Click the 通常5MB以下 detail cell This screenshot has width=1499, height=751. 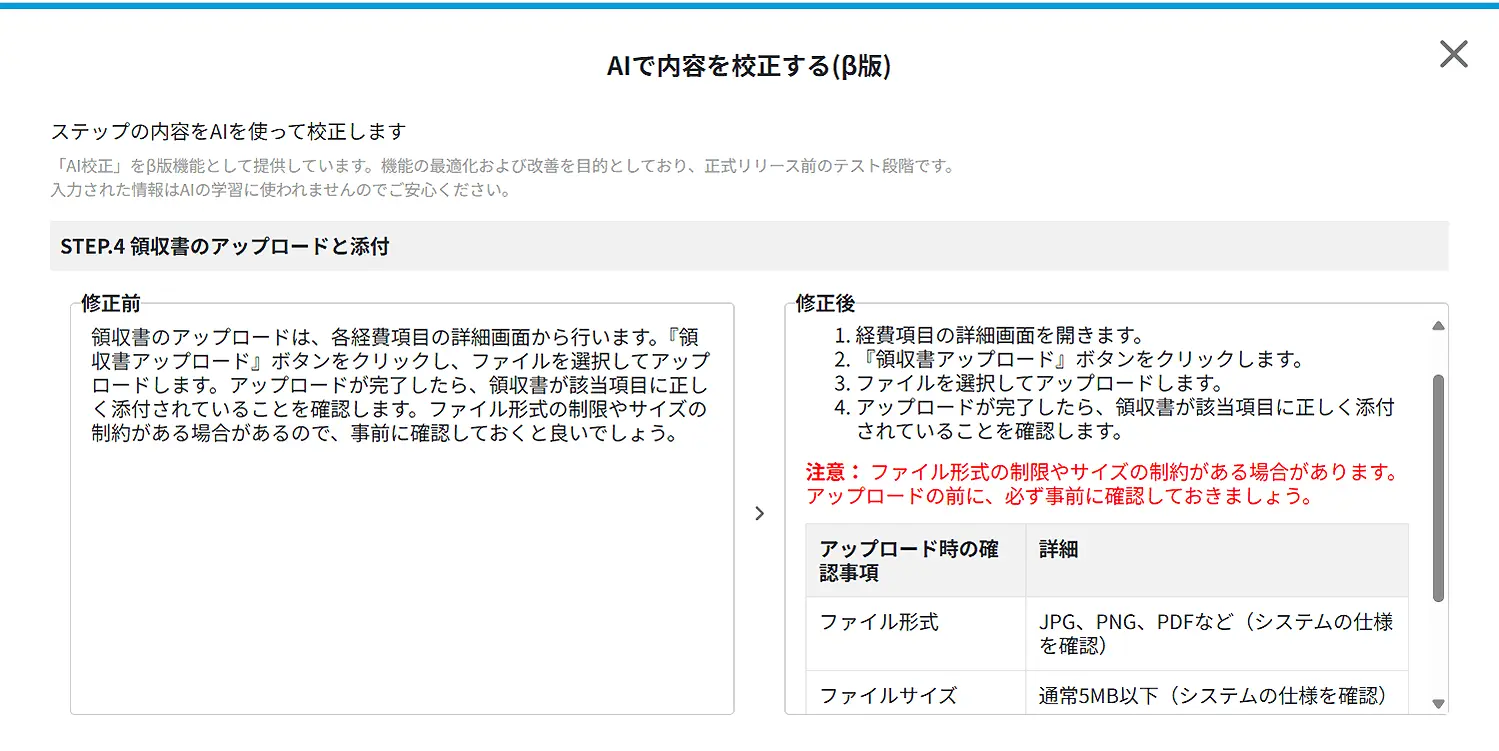coord(1210,695)
